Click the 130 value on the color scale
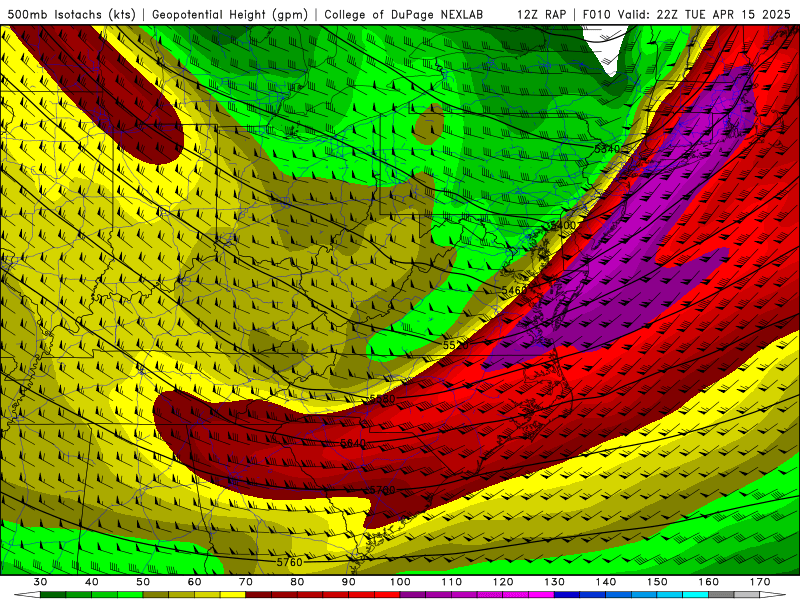Viewport: 800px width, 600px height. click(555, 582)
